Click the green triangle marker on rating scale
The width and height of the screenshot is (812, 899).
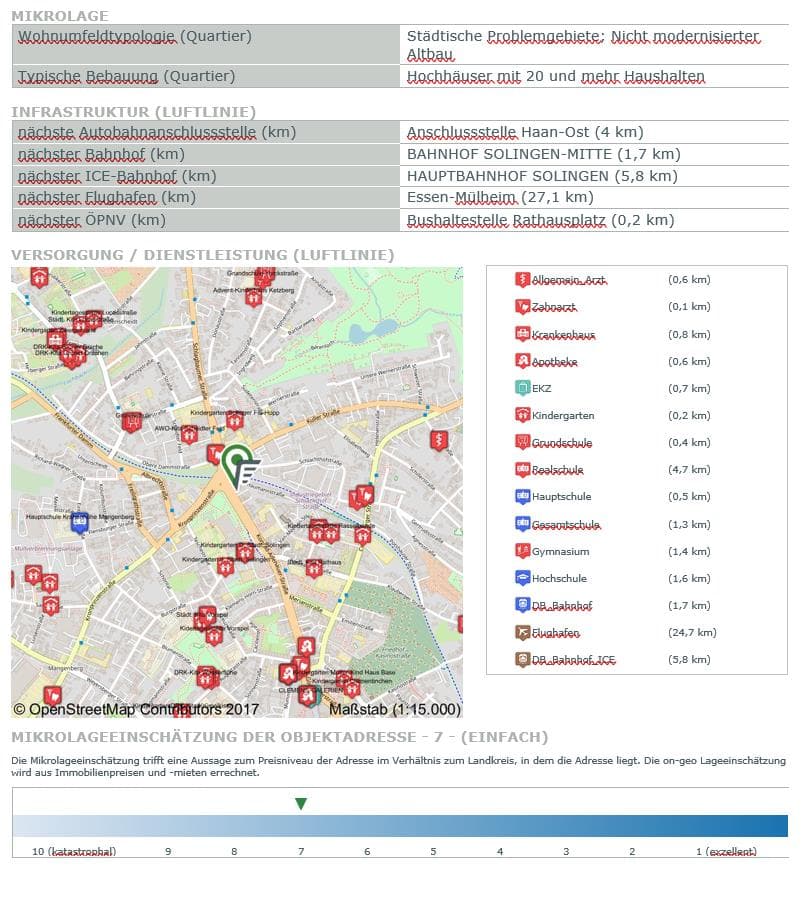[x=301, y=804]
